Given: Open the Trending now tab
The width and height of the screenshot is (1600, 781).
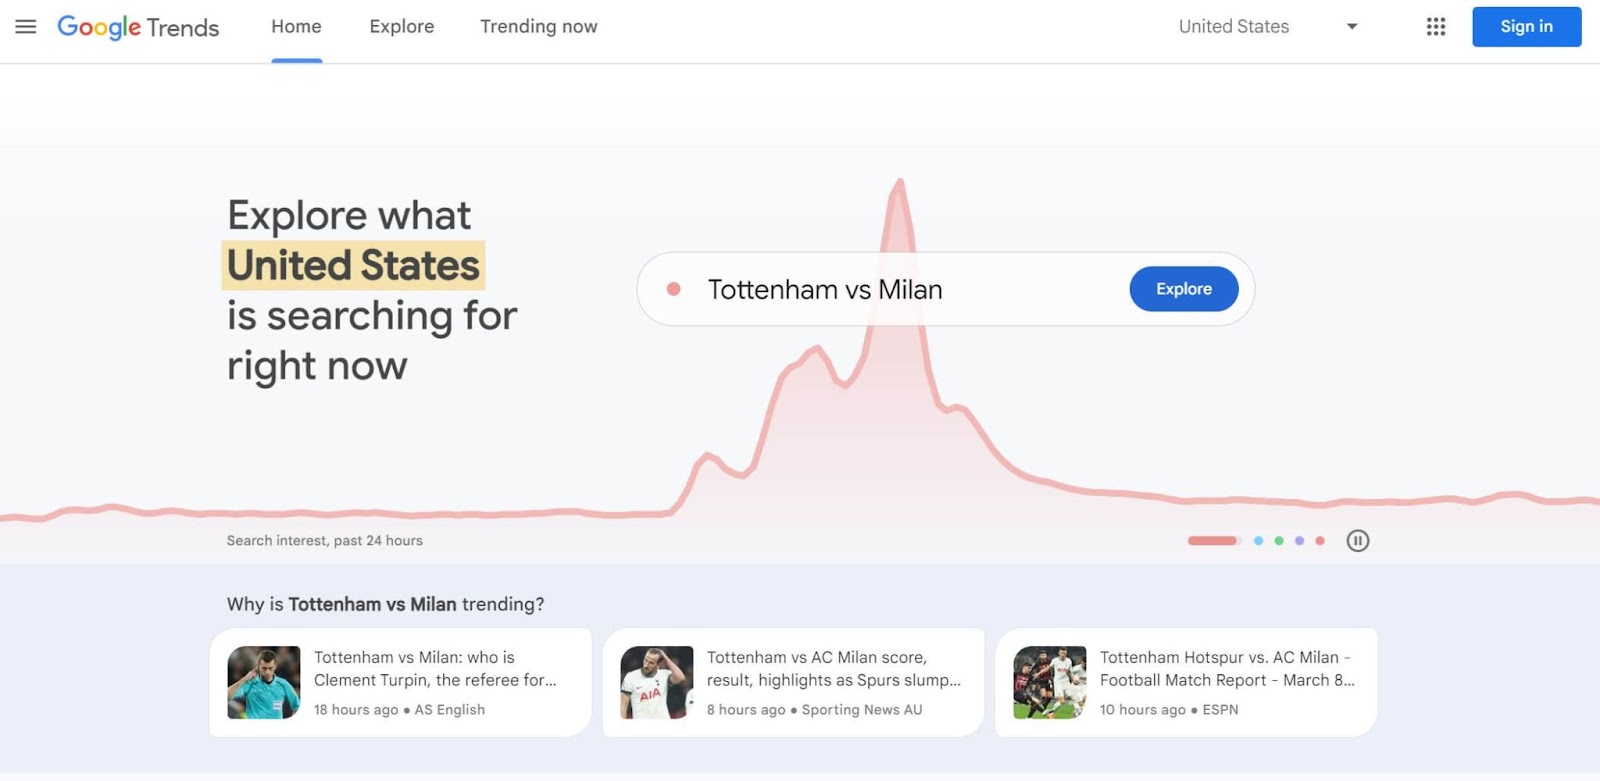Looking at the screenshot, I should point(538,27).
